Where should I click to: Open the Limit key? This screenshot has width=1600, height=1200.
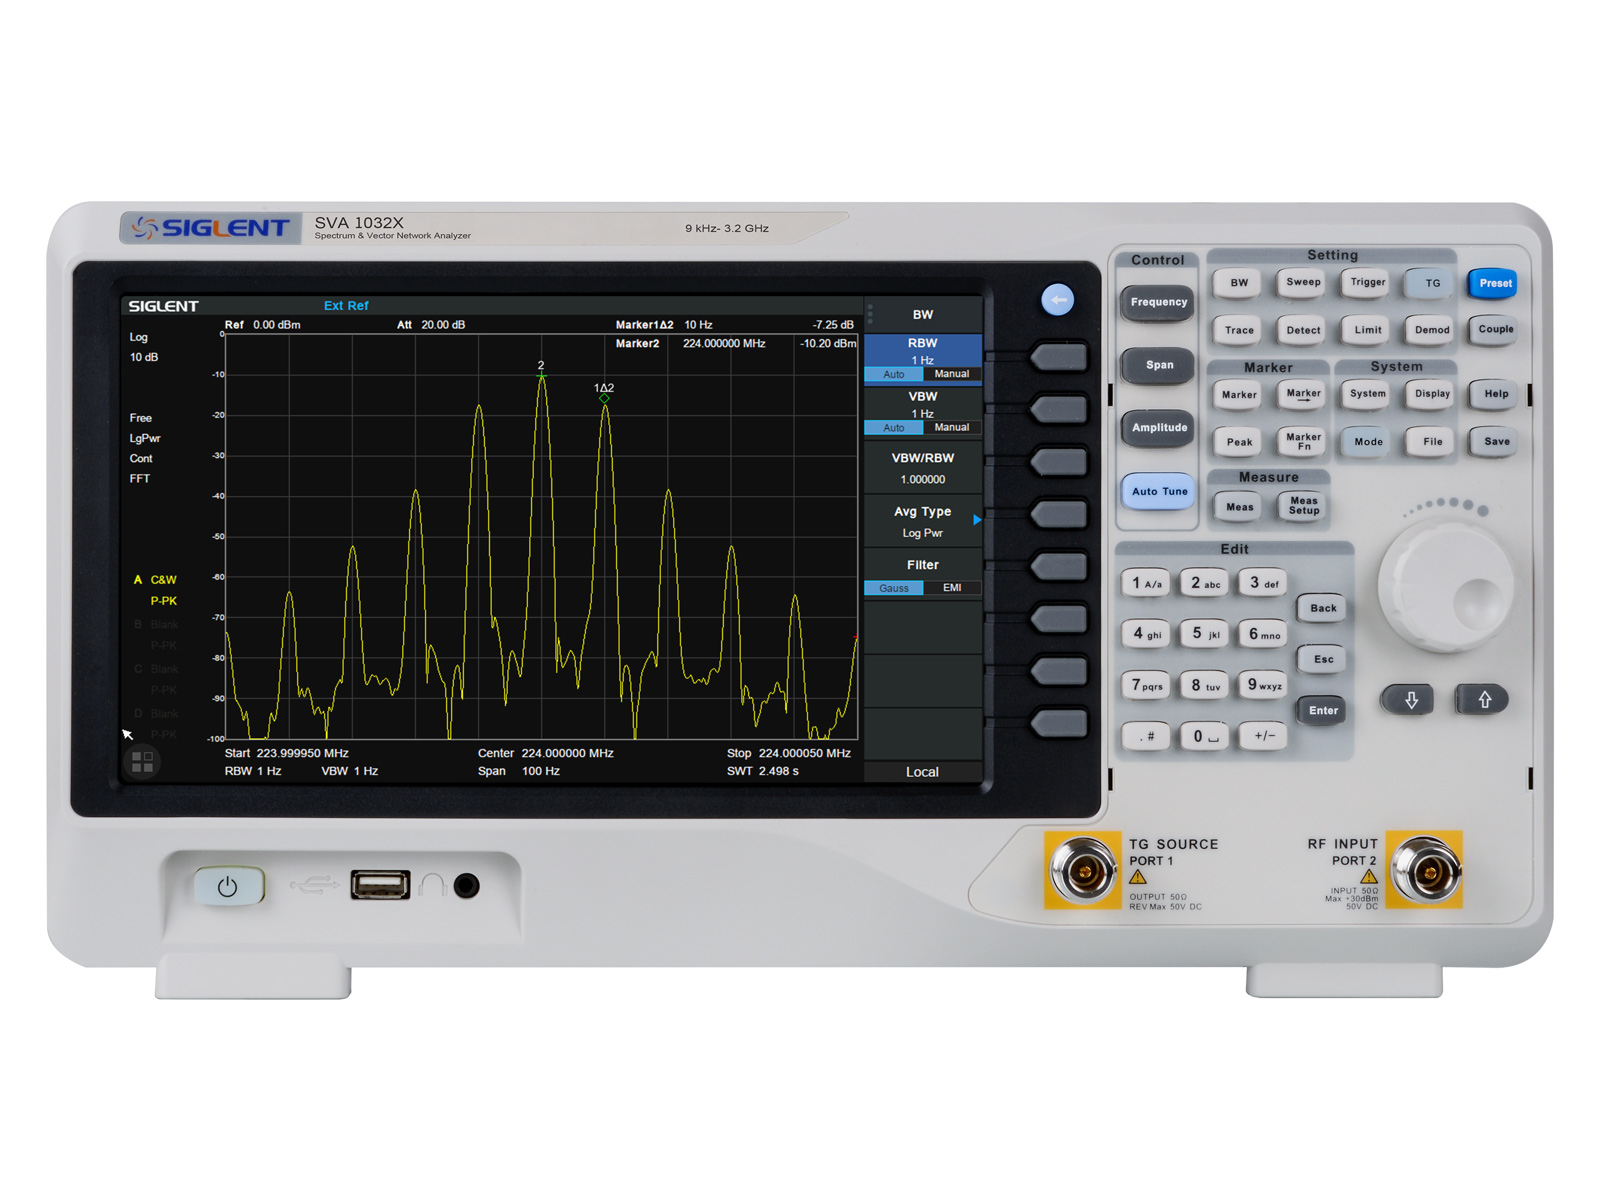point(1367,330)
